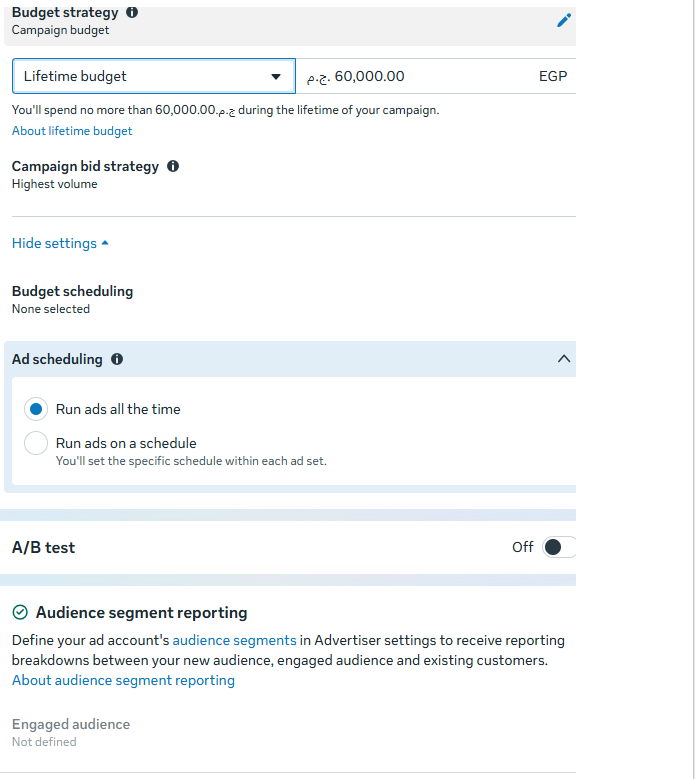Open the About lifetime budget link
Screen dimensions: 695x779
[x=72, y=131]
